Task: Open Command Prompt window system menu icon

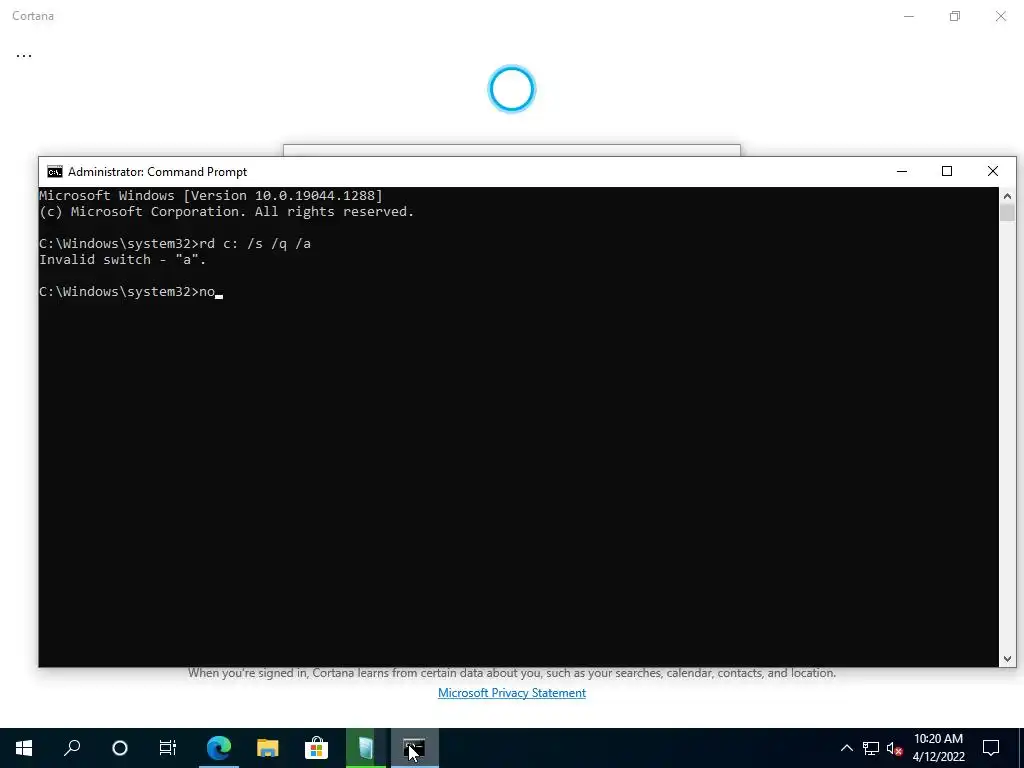Action: (x=55, y=172)
